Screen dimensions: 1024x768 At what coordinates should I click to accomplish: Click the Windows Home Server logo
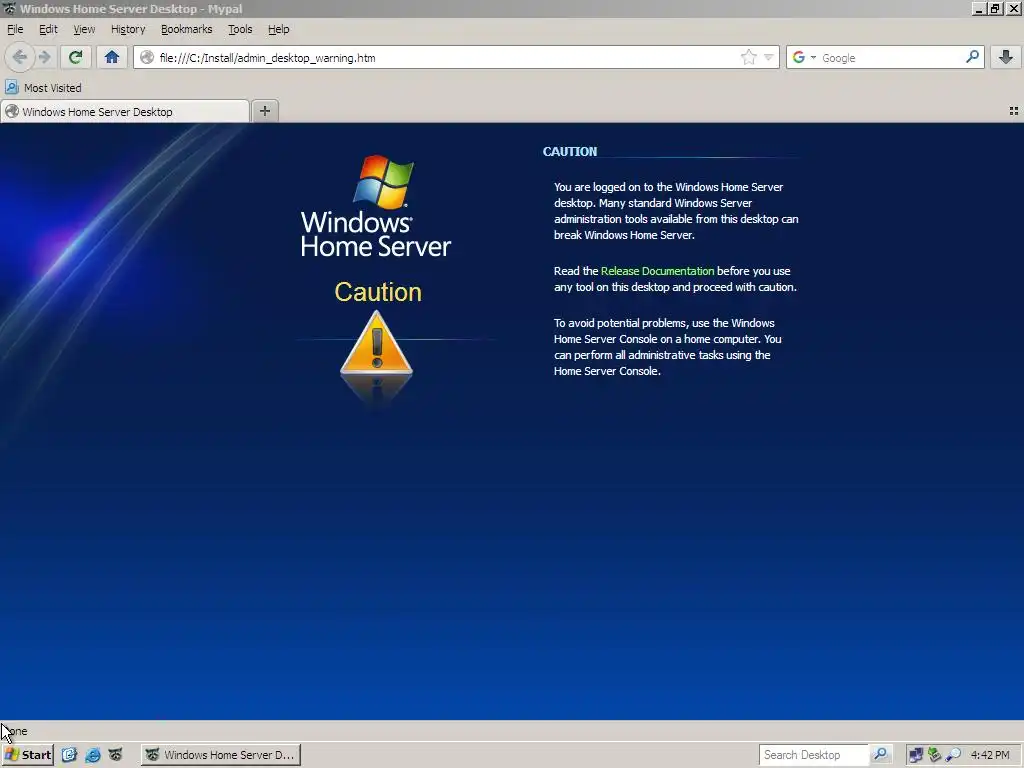[x=376, y=206]
